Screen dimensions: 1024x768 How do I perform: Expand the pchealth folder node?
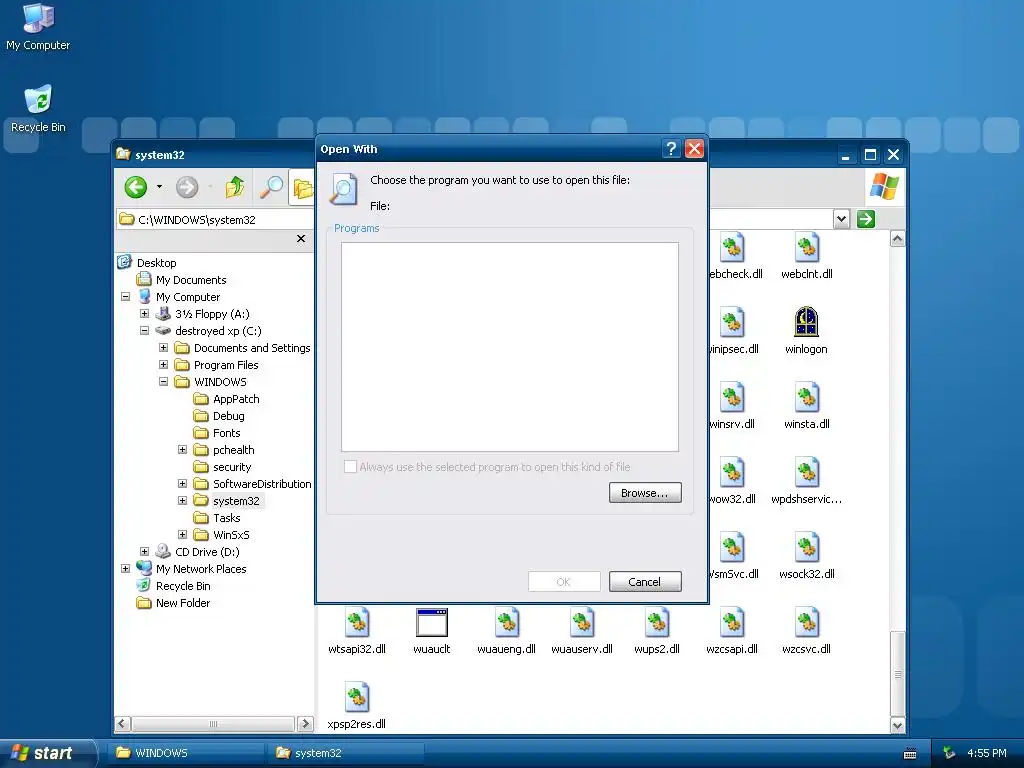pyautogui.click(x=182, y=449)
